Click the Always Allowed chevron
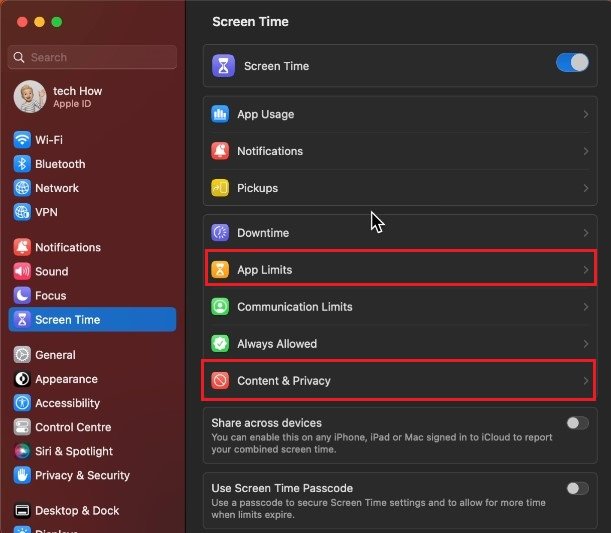 [x=586, y=344]
